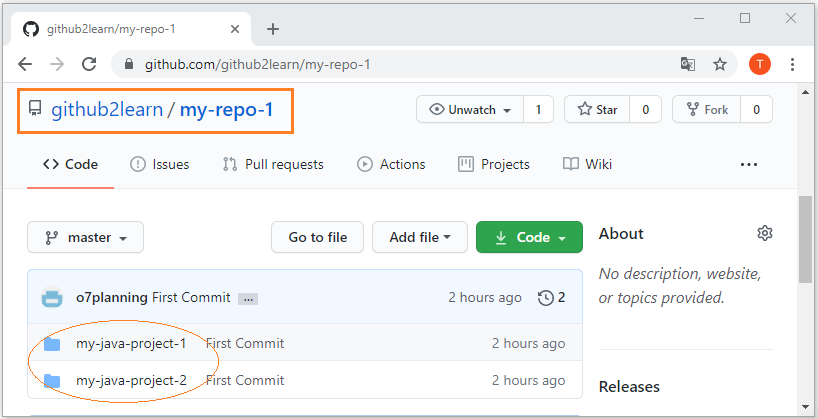Click the Go to file button
The height and width of the screenshot is (419, 818).
click(317, 237)
